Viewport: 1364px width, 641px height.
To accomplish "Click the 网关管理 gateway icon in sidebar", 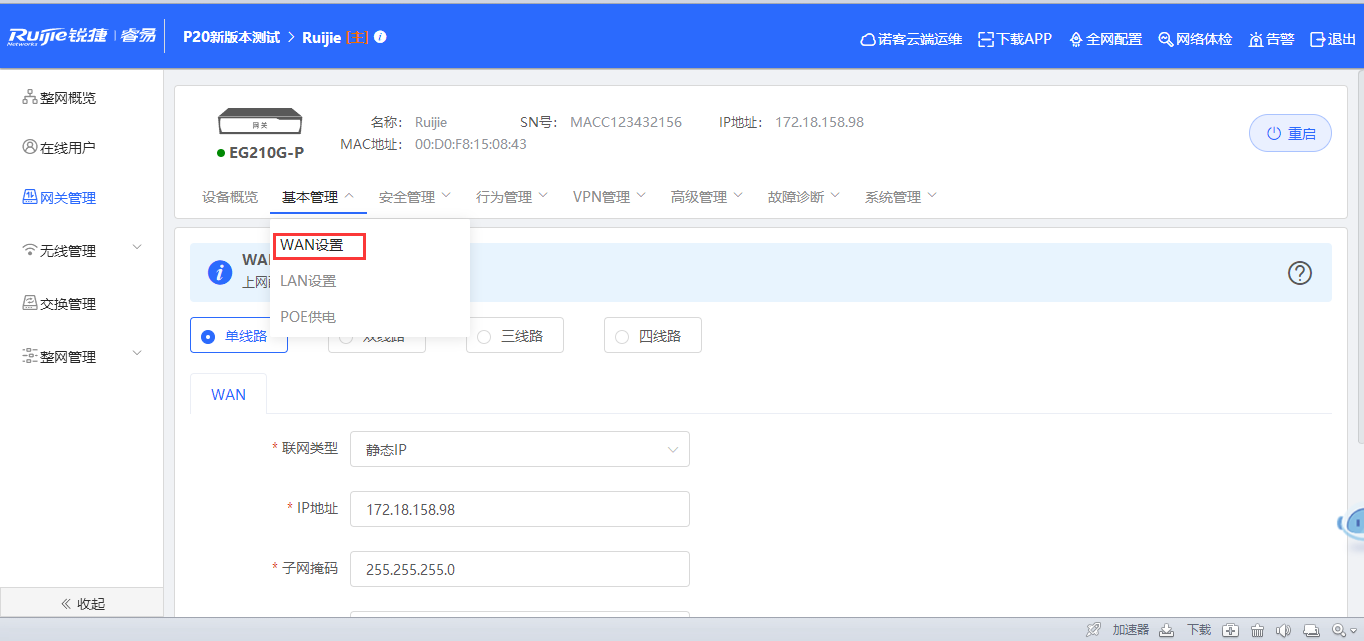I will (30, 197).
